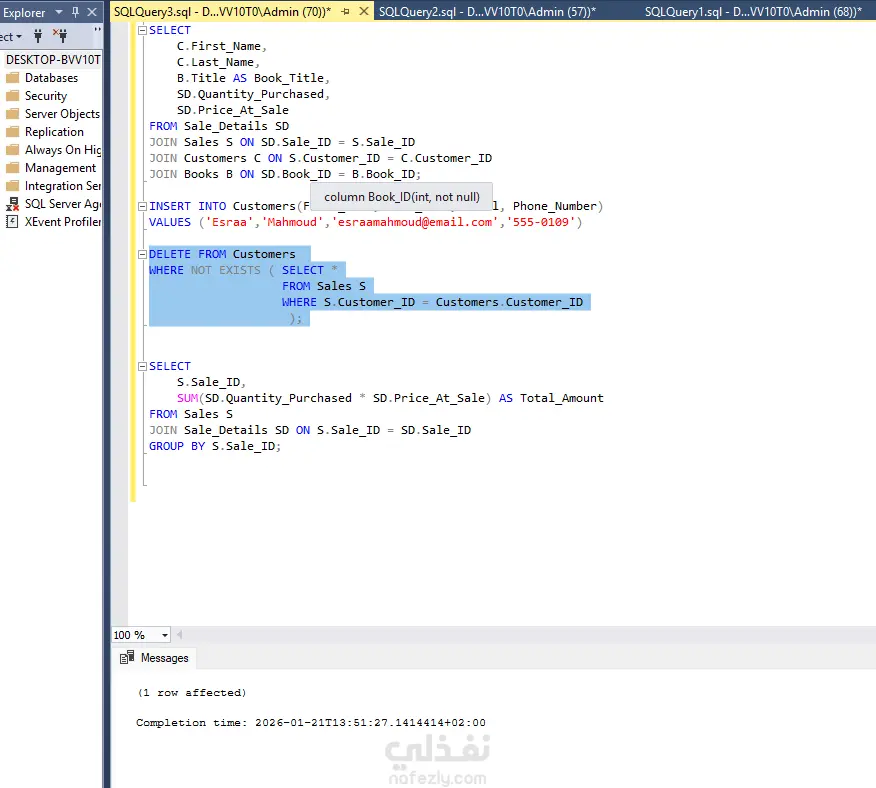Select the Server Objects tree label
Screen dimensions: 876x788
pos(62,113)
